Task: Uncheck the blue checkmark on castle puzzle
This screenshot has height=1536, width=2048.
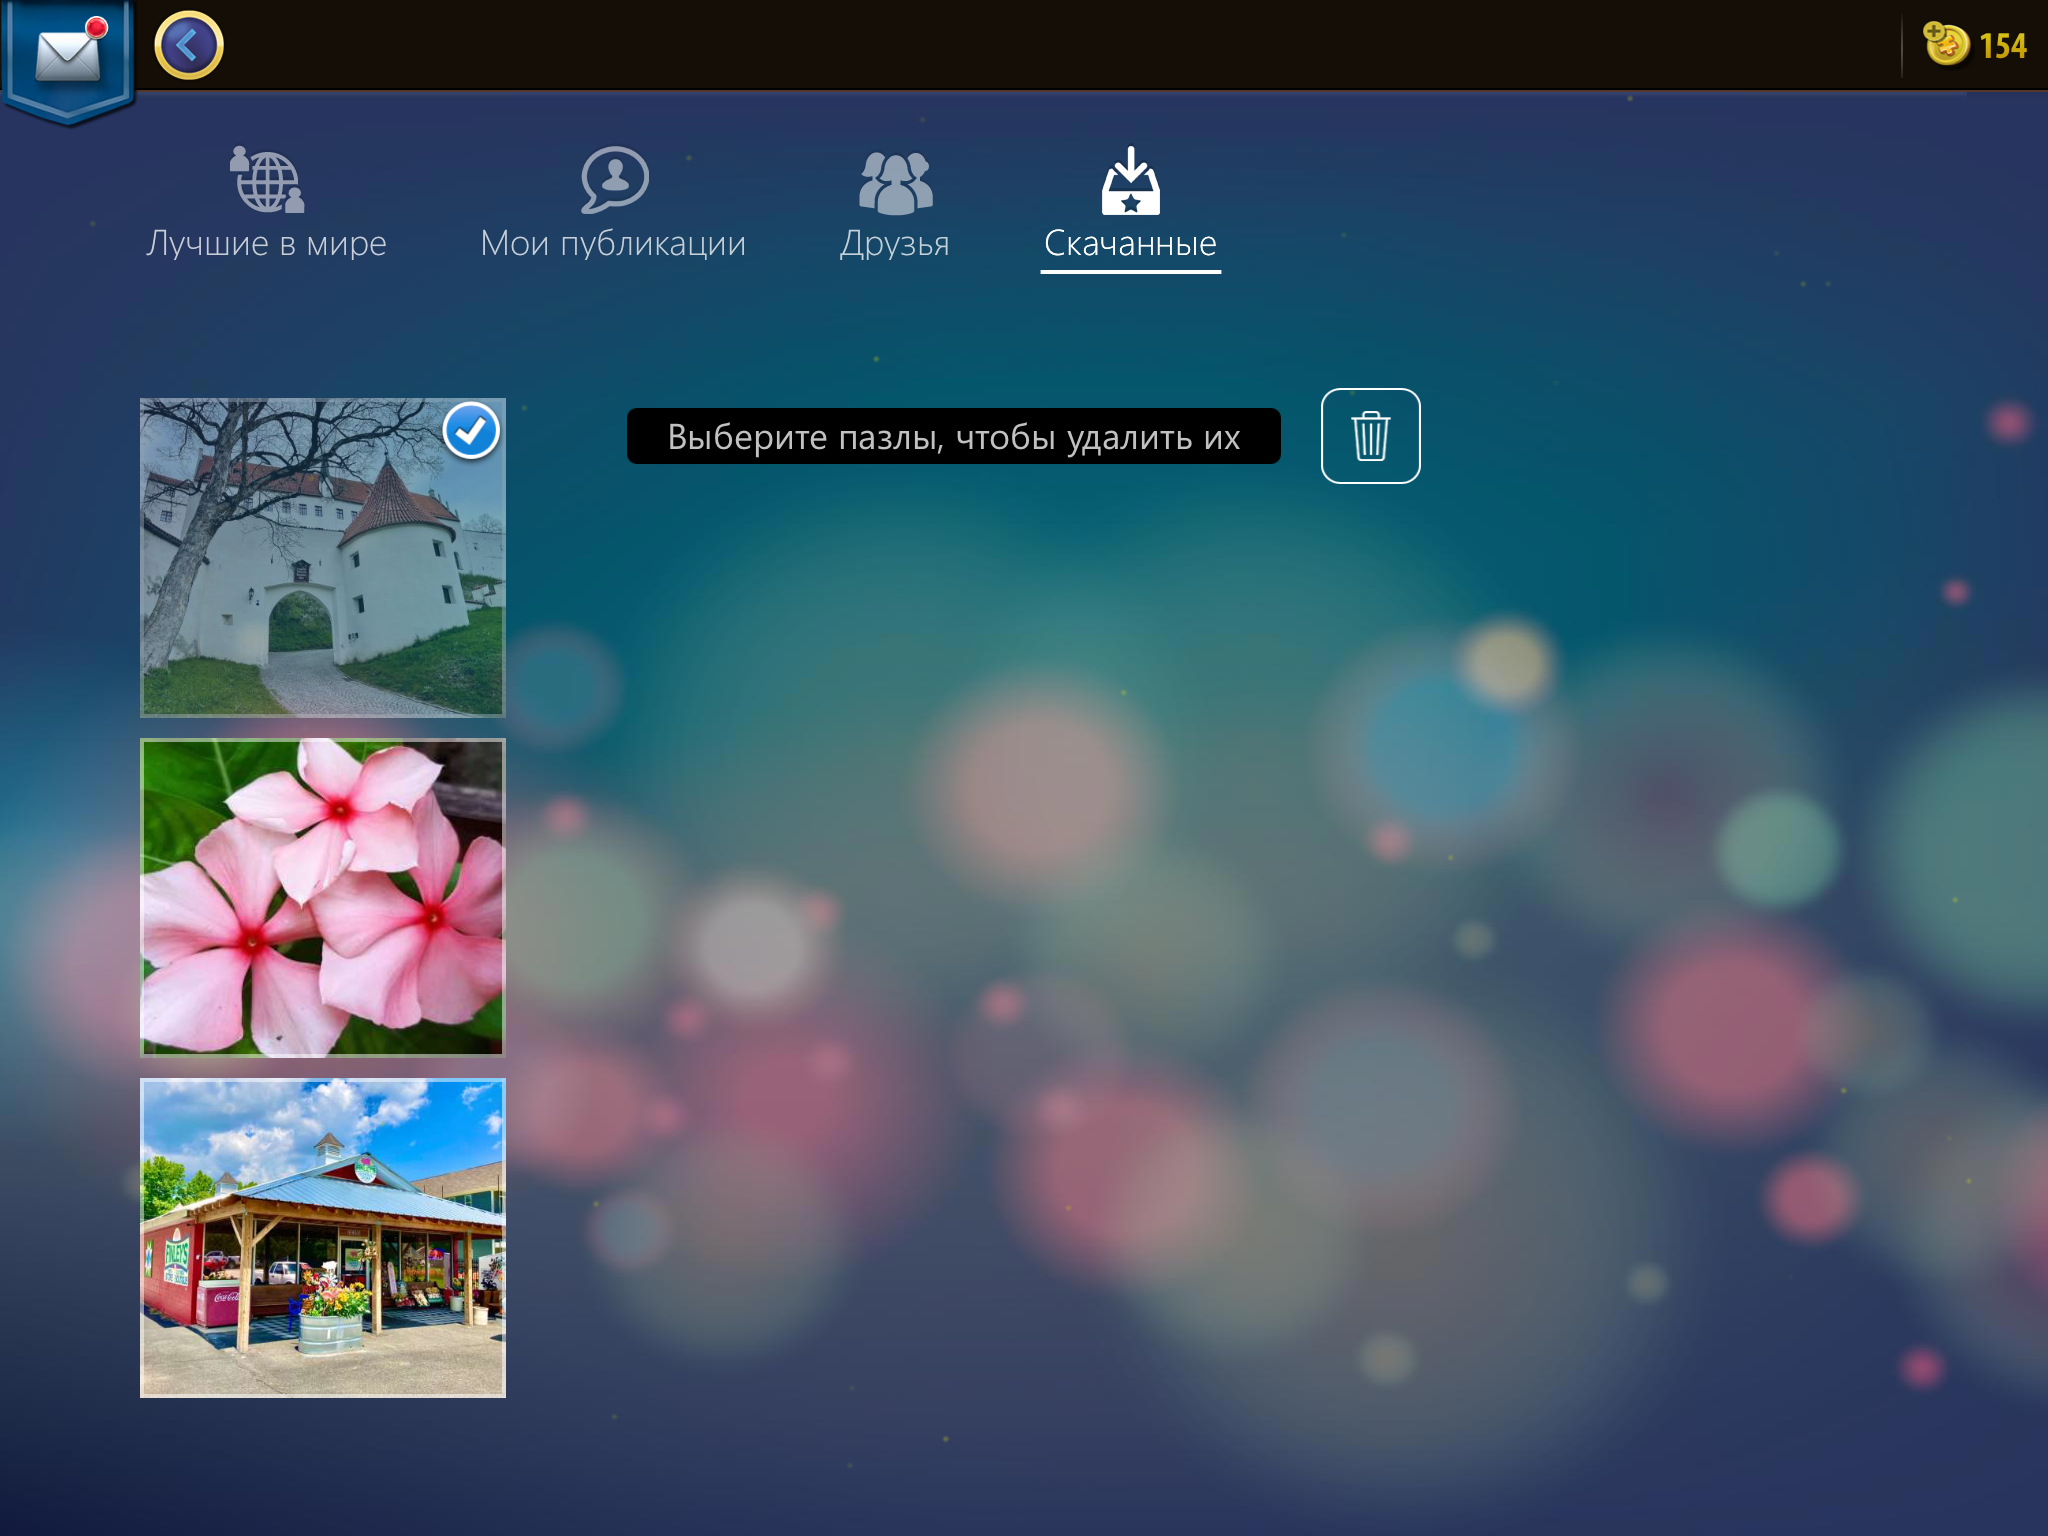Action: pyautogui.click(x=471, y=431)
